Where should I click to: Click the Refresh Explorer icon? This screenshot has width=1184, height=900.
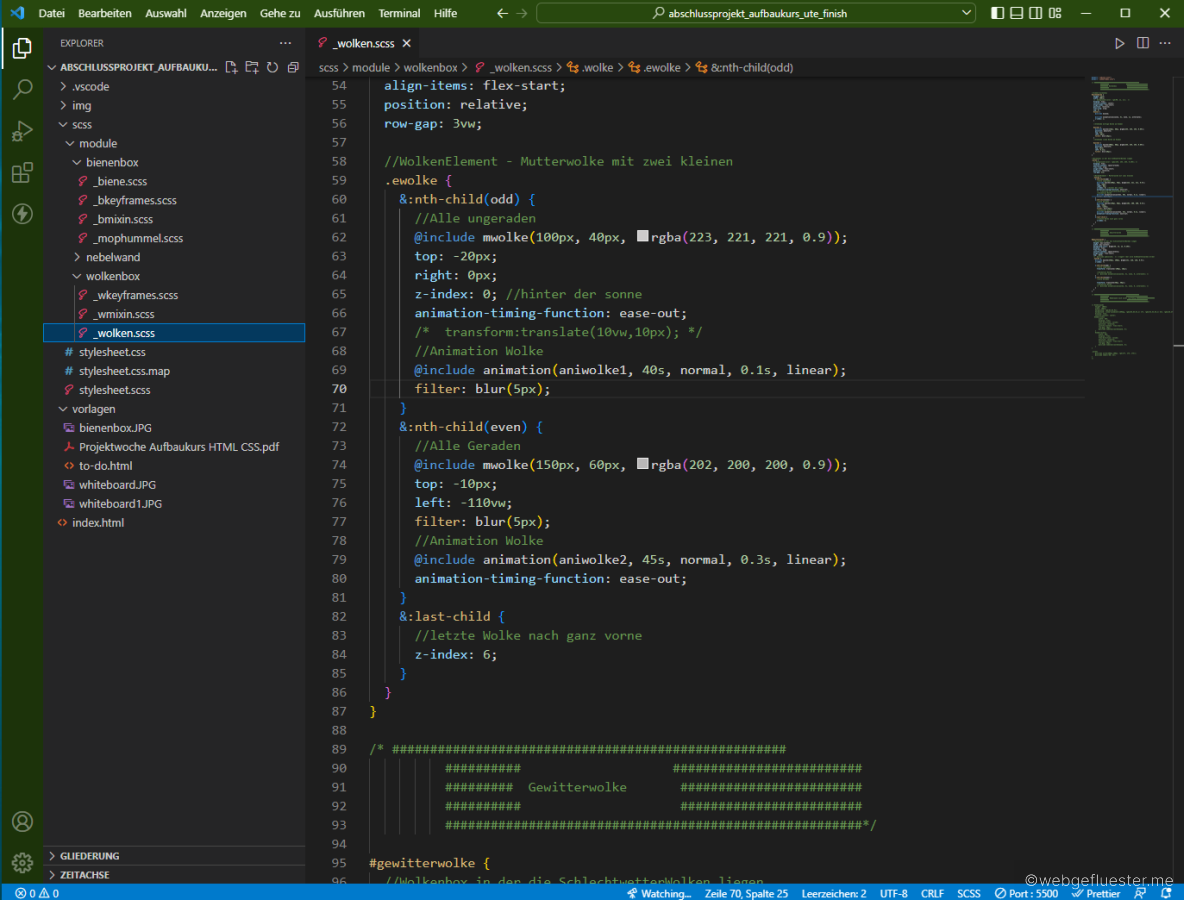pos(272,67)
